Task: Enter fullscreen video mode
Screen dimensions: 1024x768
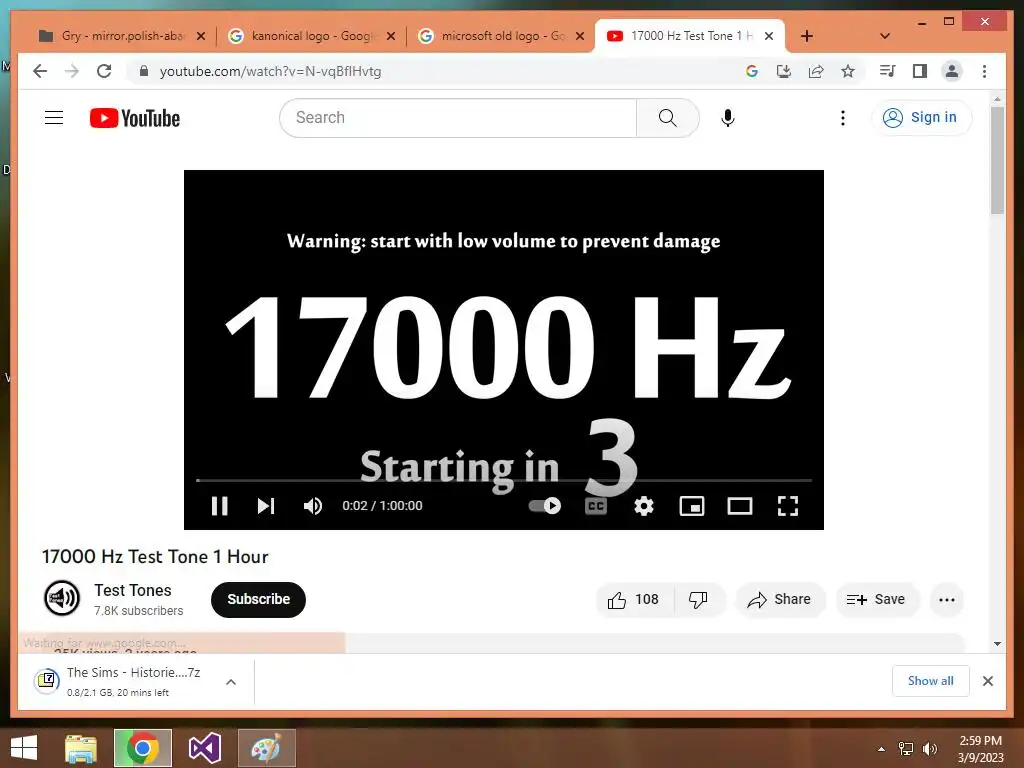Action: [788, 506]
